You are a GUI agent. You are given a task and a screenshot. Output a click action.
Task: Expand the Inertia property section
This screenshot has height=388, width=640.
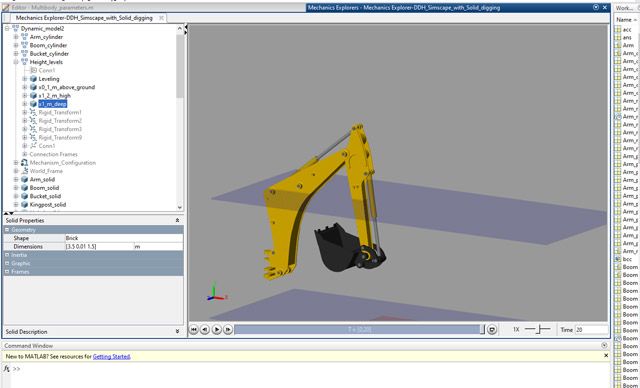pyautogui.click(x=7, y=255)
